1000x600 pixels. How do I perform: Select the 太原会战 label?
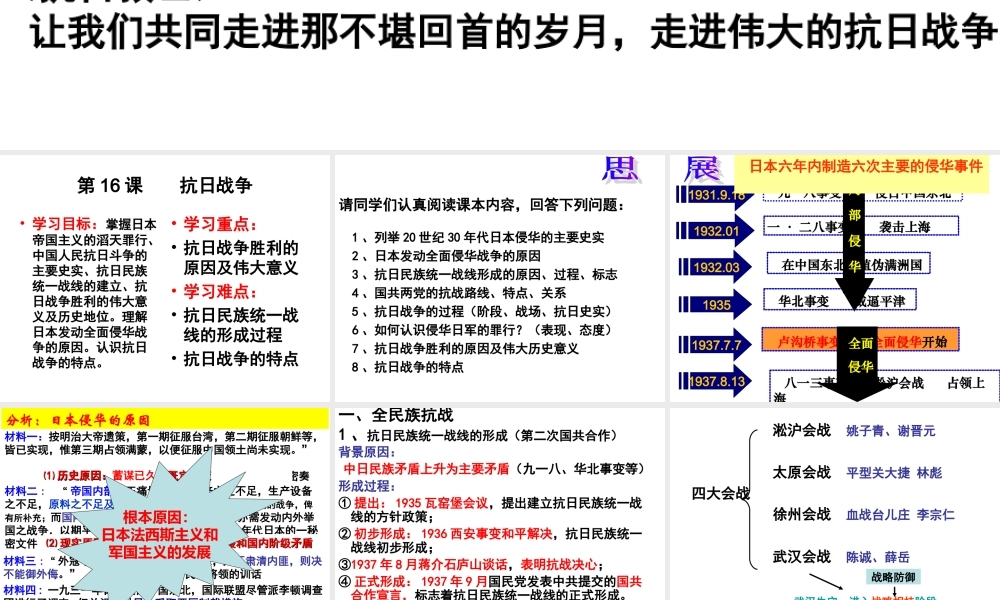(x=801, y=472)
